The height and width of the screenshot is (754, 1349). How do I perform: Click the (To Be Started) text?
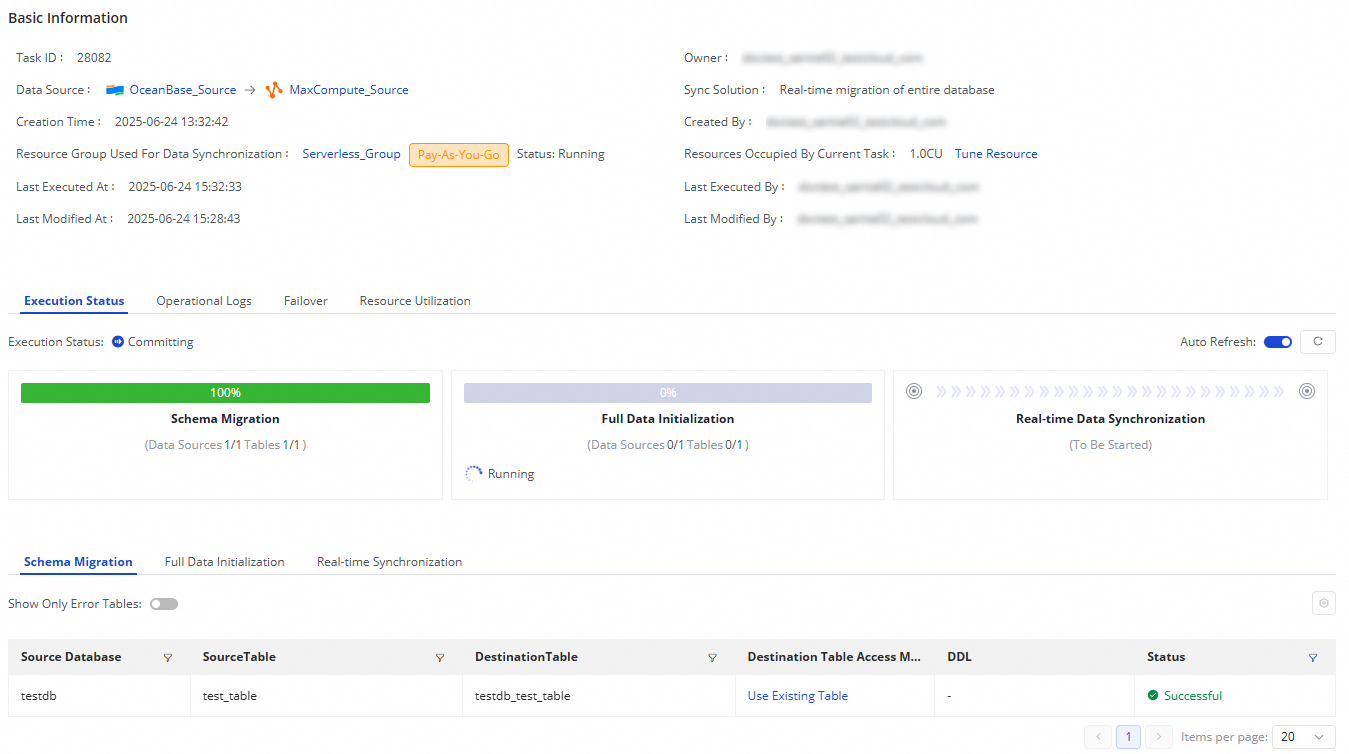(1110, 445)
